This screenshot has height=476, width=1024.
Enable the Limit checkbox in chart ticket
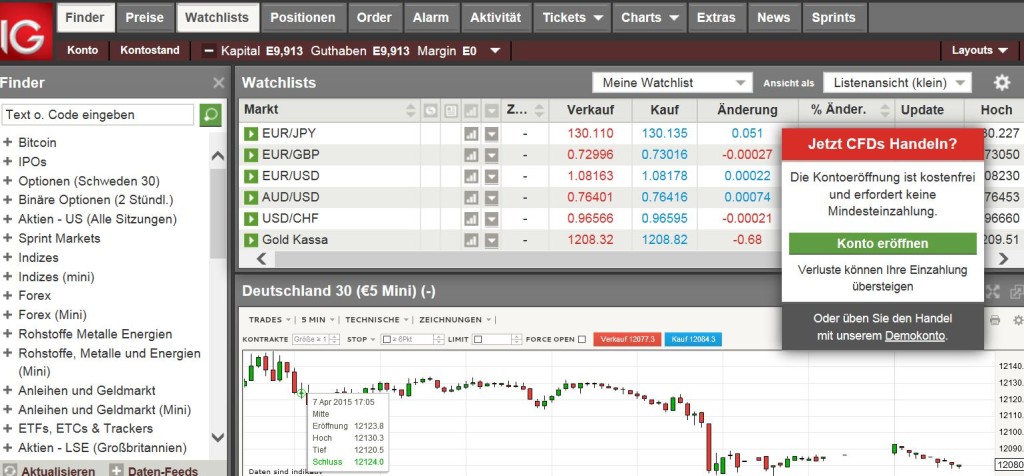pos(477,340)
